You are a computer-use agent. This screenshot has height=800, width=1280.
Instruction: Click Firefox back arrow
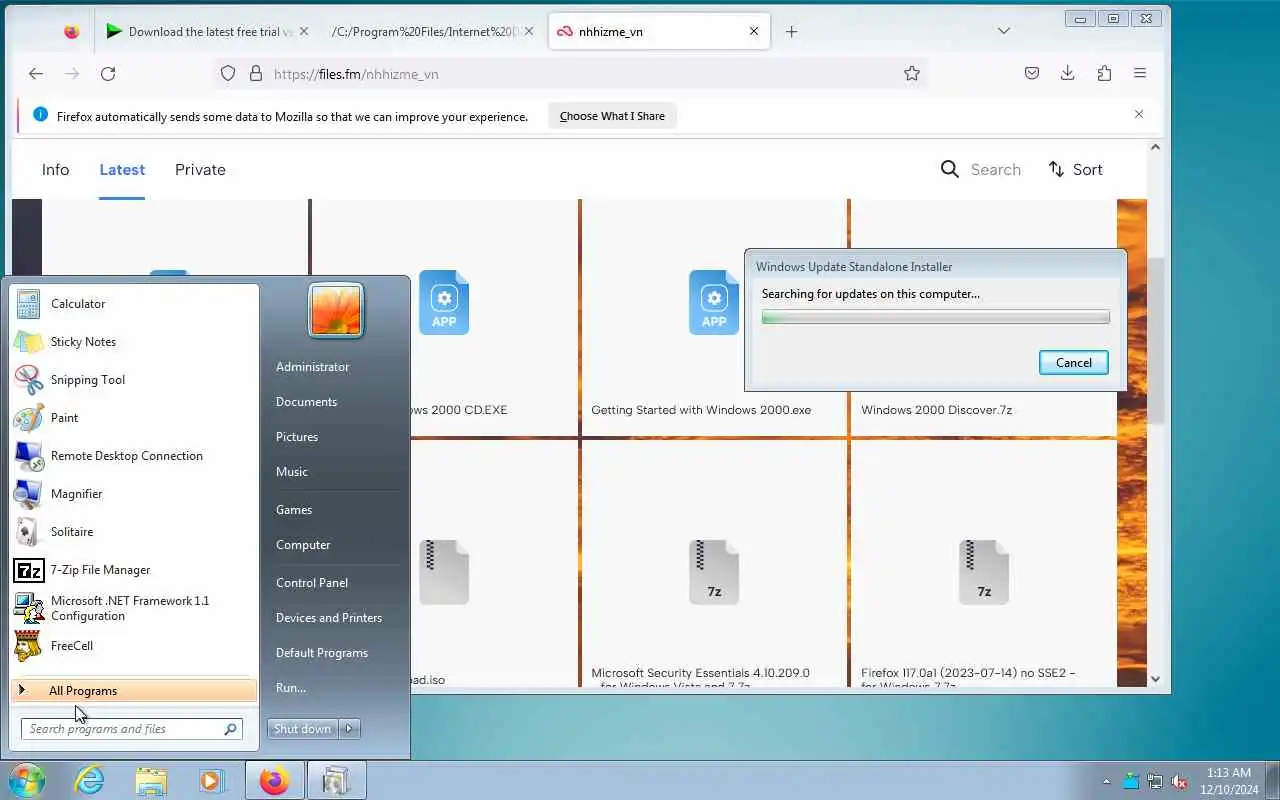coord(36,73)
